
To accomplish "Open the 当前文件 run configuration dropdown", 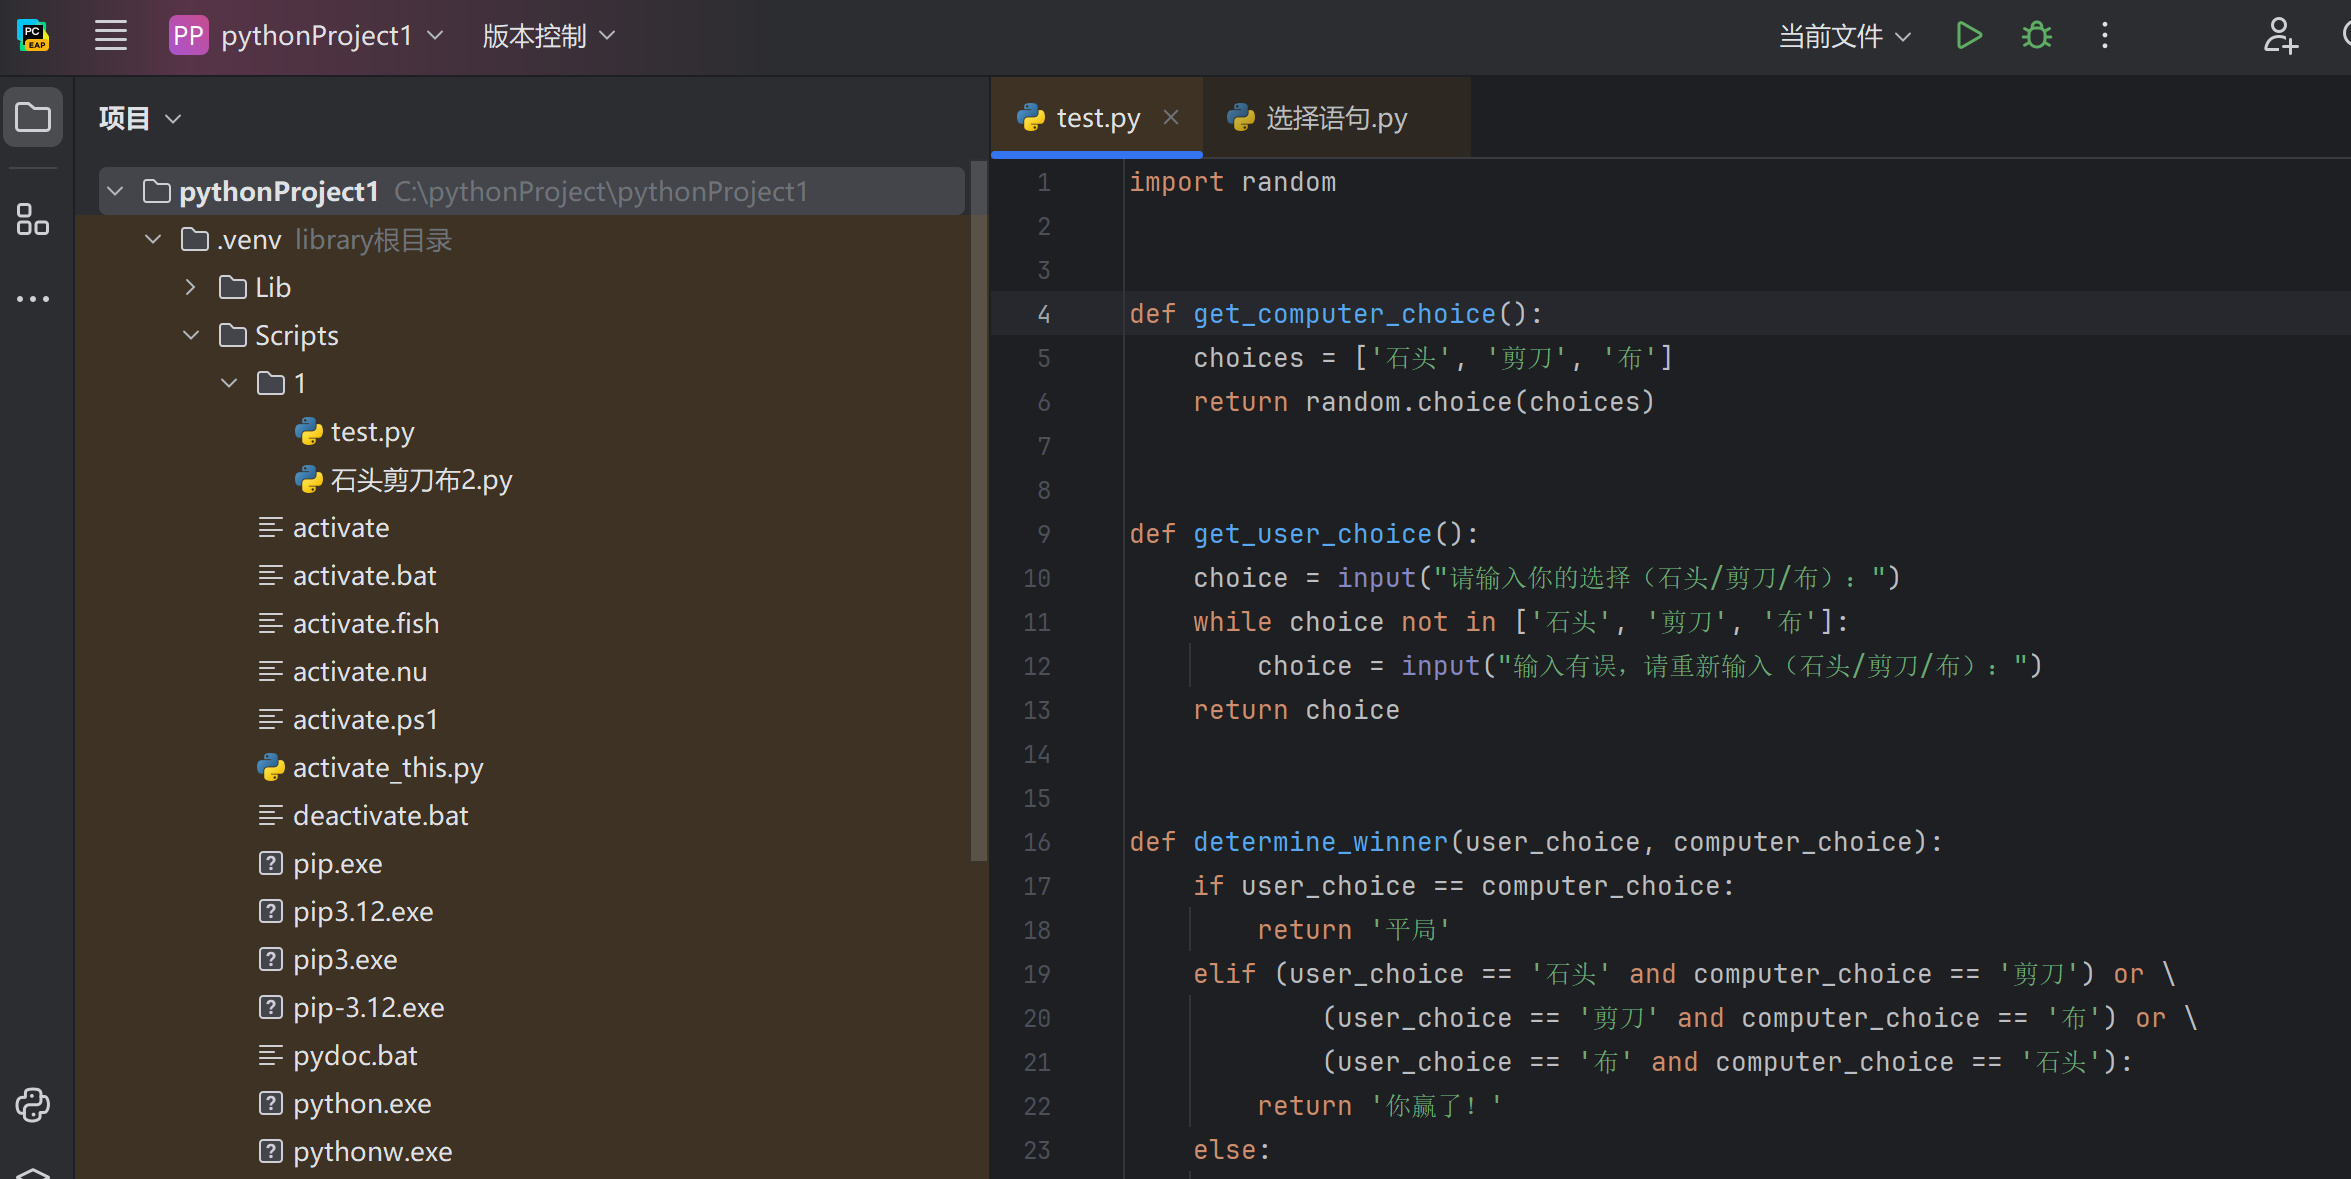I will (1844, 36).
